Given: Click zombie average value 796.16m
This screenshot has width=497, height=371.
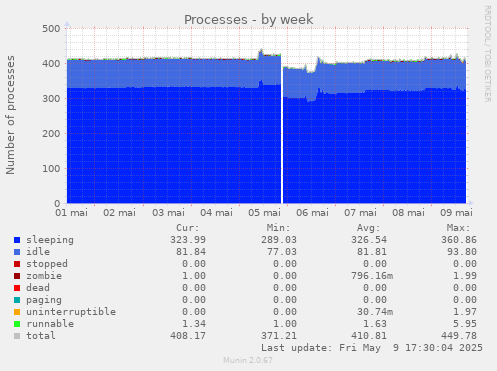Looking at the screenshot, I should click(372, 276).
